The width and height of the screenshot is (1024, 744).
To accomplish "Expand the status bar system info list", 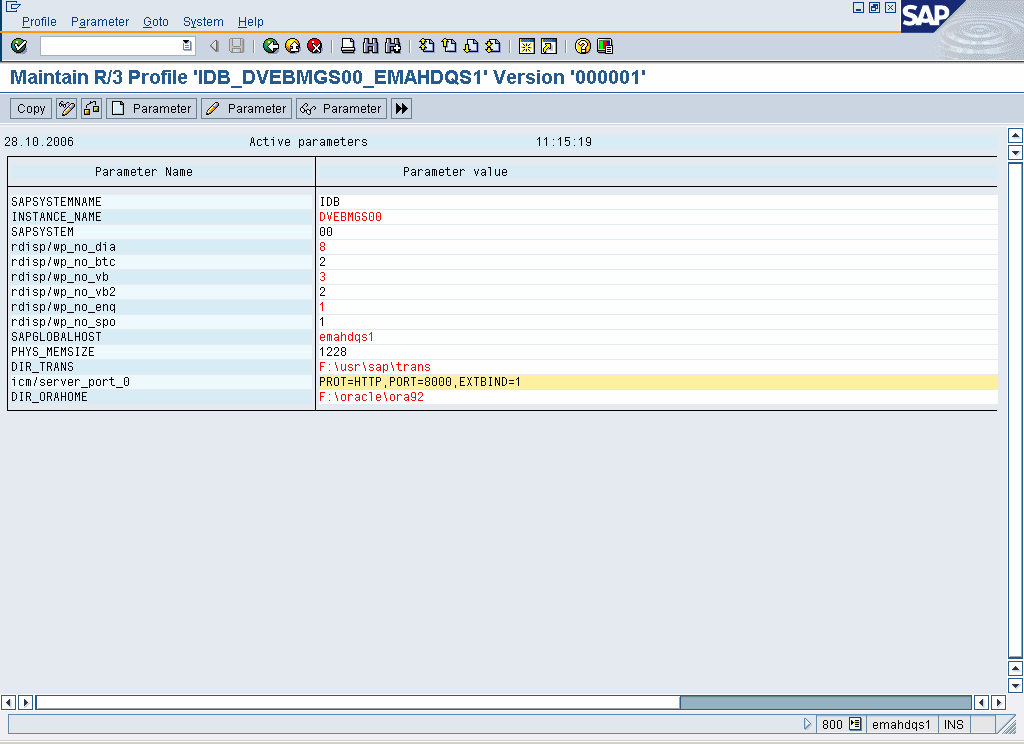I will point(855,725).
